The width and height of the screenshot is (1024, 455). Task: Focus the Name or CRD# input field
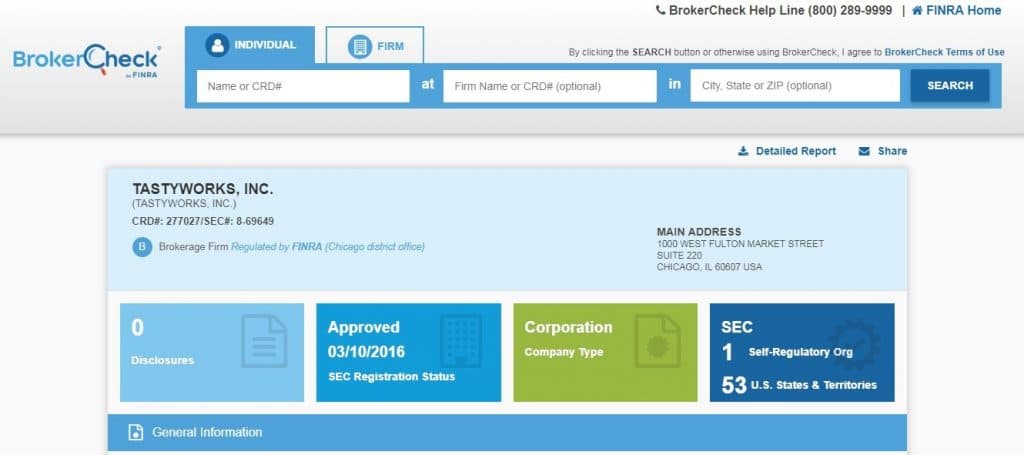click(303, 86)
